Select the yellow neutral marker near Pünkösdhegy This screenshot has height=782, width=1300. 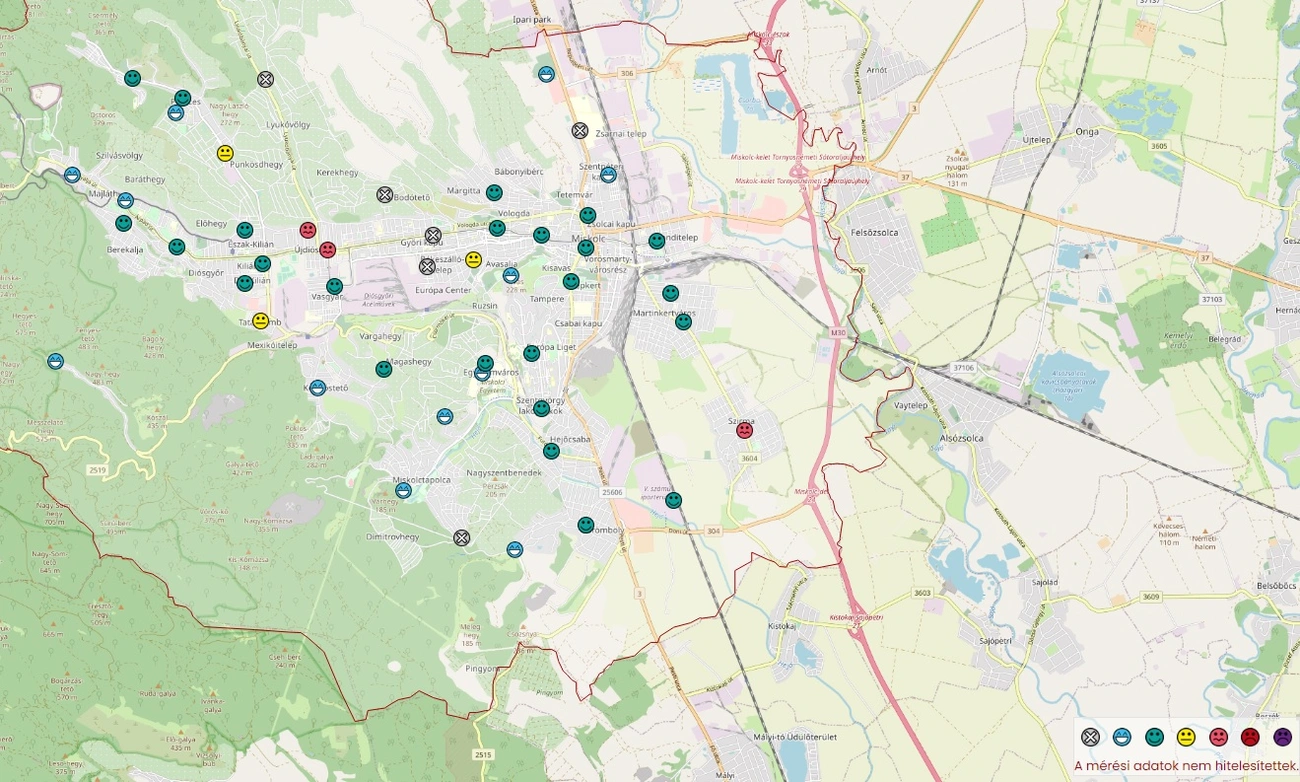click(226, 153)
